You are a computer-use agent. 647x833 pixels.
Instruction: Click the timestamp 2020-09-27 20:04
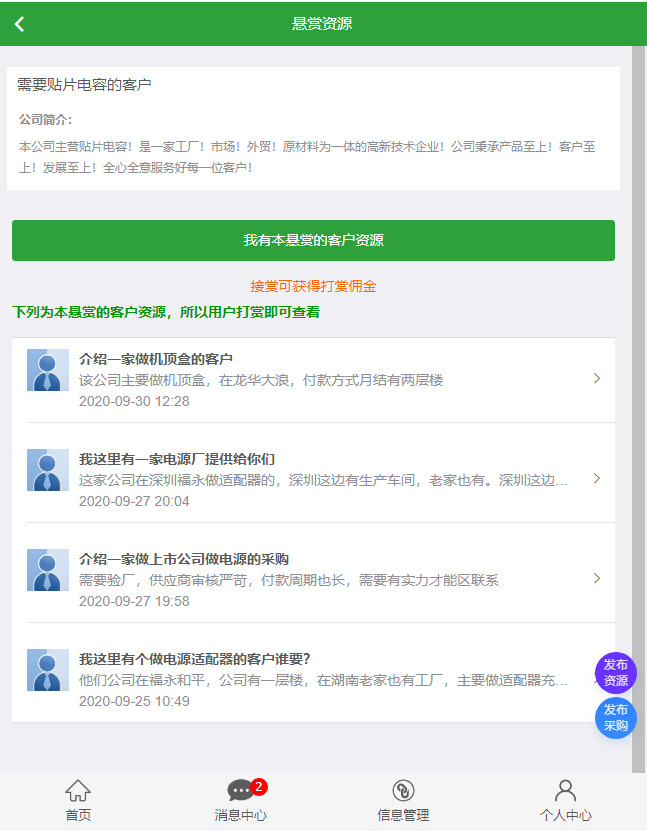pos(134,501)
